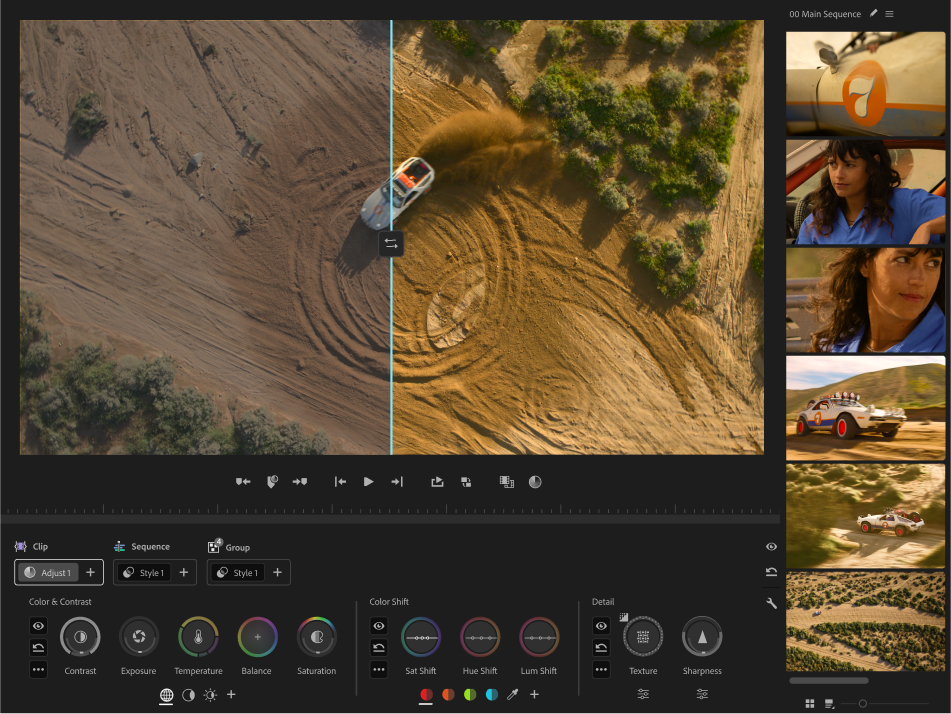Open the more options menu under Color & Contrast
The image size is (951, 714).
coord(38,669)
